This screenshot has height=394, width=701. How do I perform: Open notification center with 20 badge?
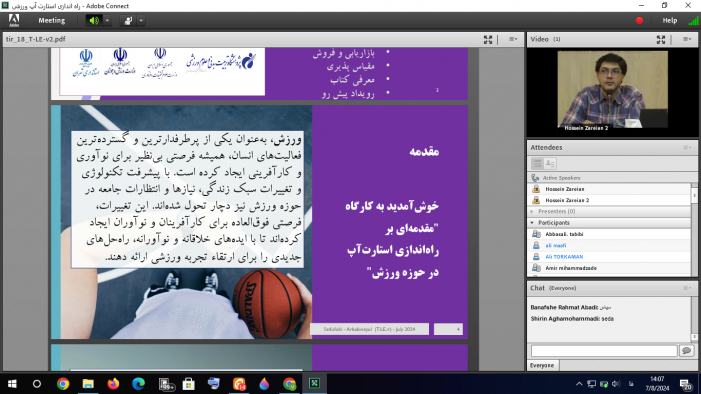[686, 384]
